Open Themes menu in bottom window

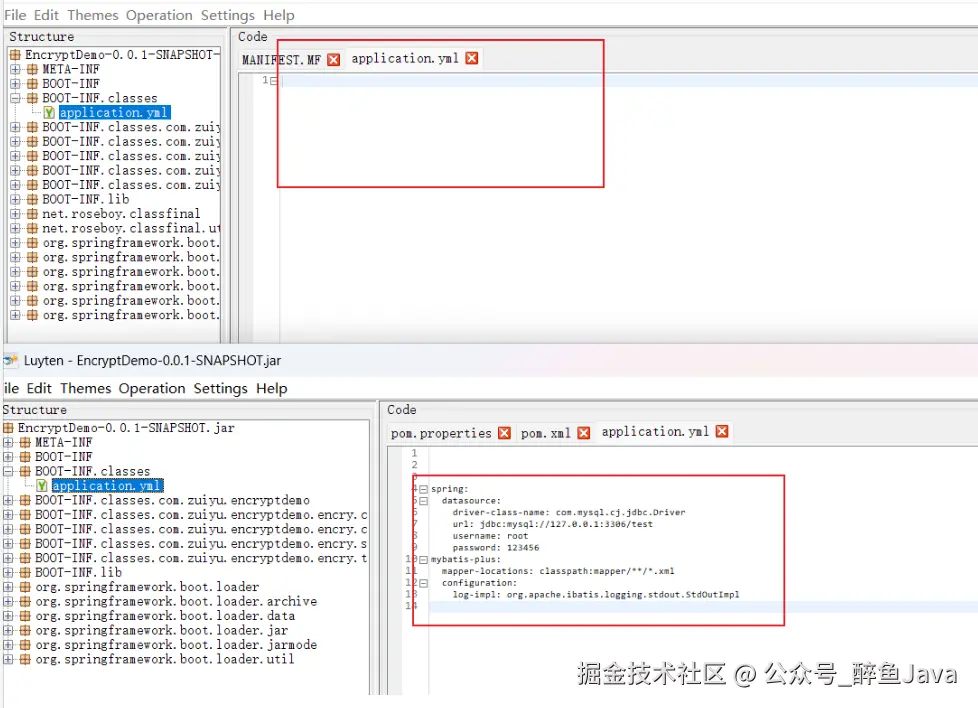pyautogui.click(x=85, y=389)
